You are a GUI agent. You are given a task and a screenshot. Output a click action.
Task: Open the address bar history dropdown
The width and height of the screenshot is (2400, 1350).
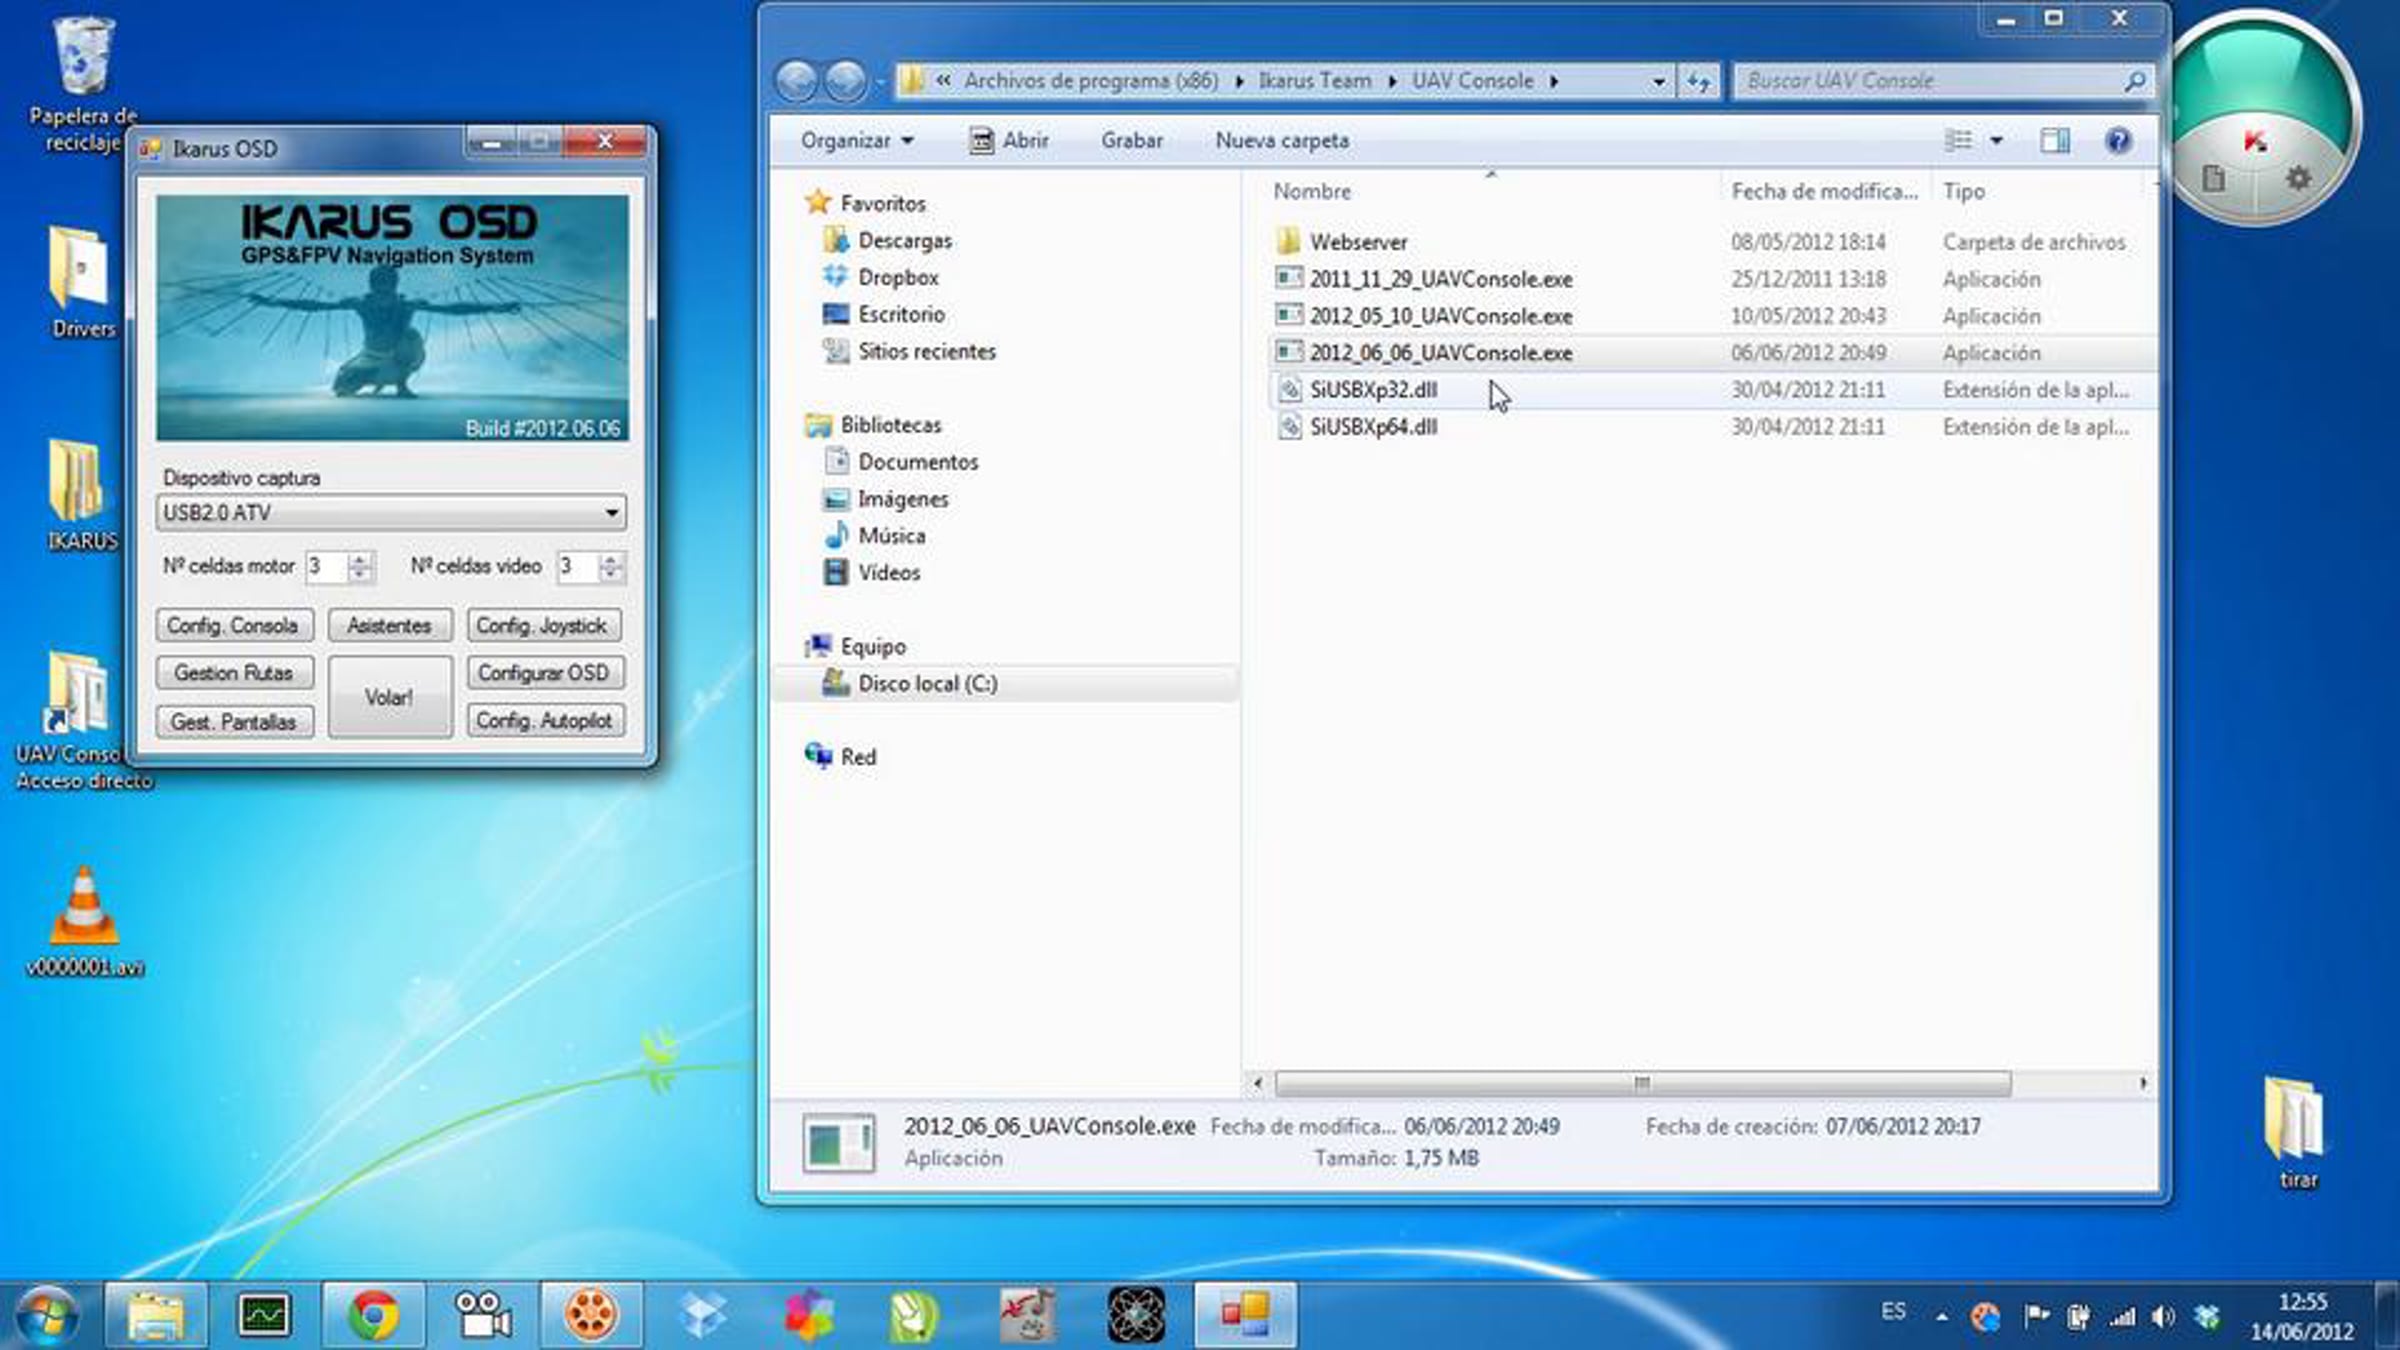point(1658,81)
